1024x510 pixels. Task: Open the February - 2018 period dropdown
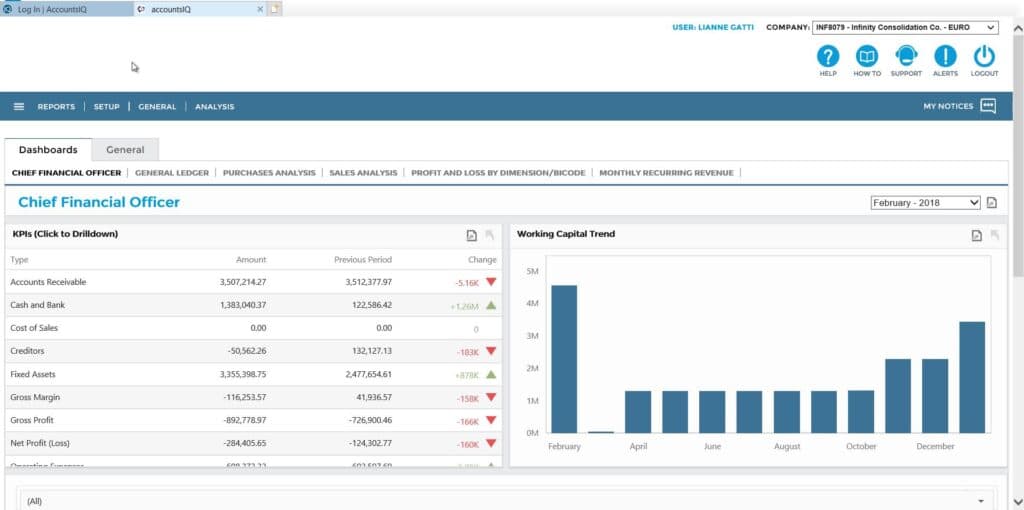(x=925, y=202)
